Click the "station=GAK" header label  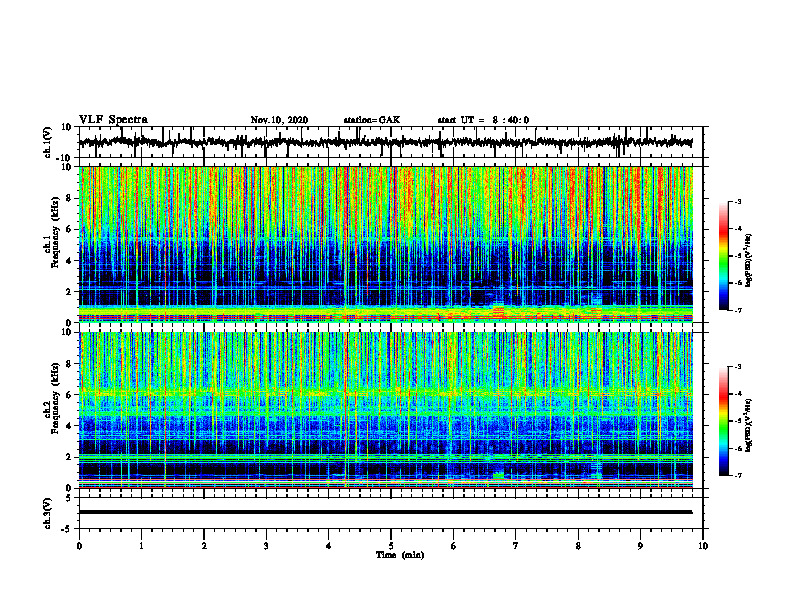[x=372, y=120]
